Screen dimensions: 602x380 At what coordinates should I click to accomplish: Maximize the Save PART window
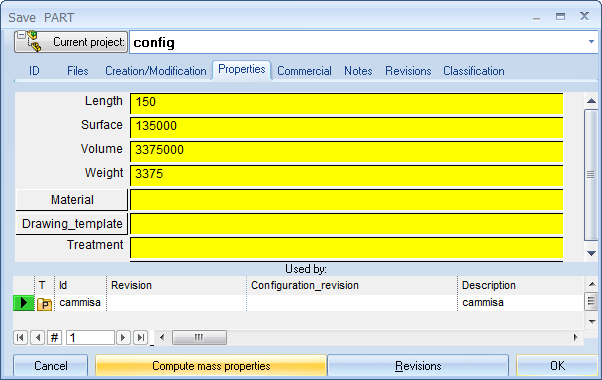click(x=561, y=17)
